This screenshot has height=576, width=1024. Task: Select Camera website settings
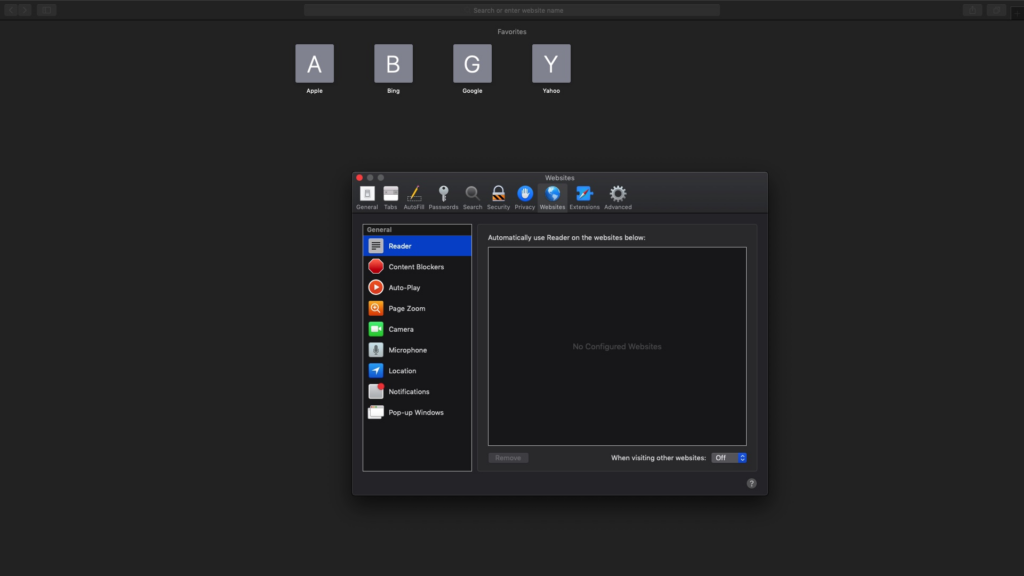[x=417, y=328]
